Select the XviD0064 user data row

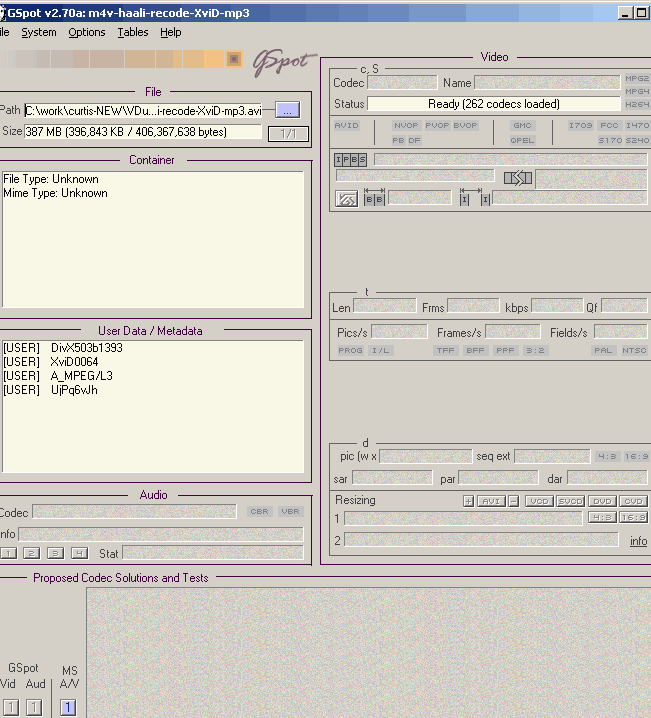click(x=50, y=362)
